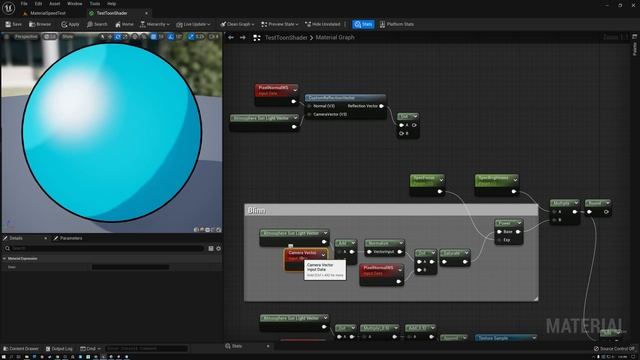The image size is (640, 360).
Task: Open the Lit view mode dropdown
Action: click(x=50, y=37)
